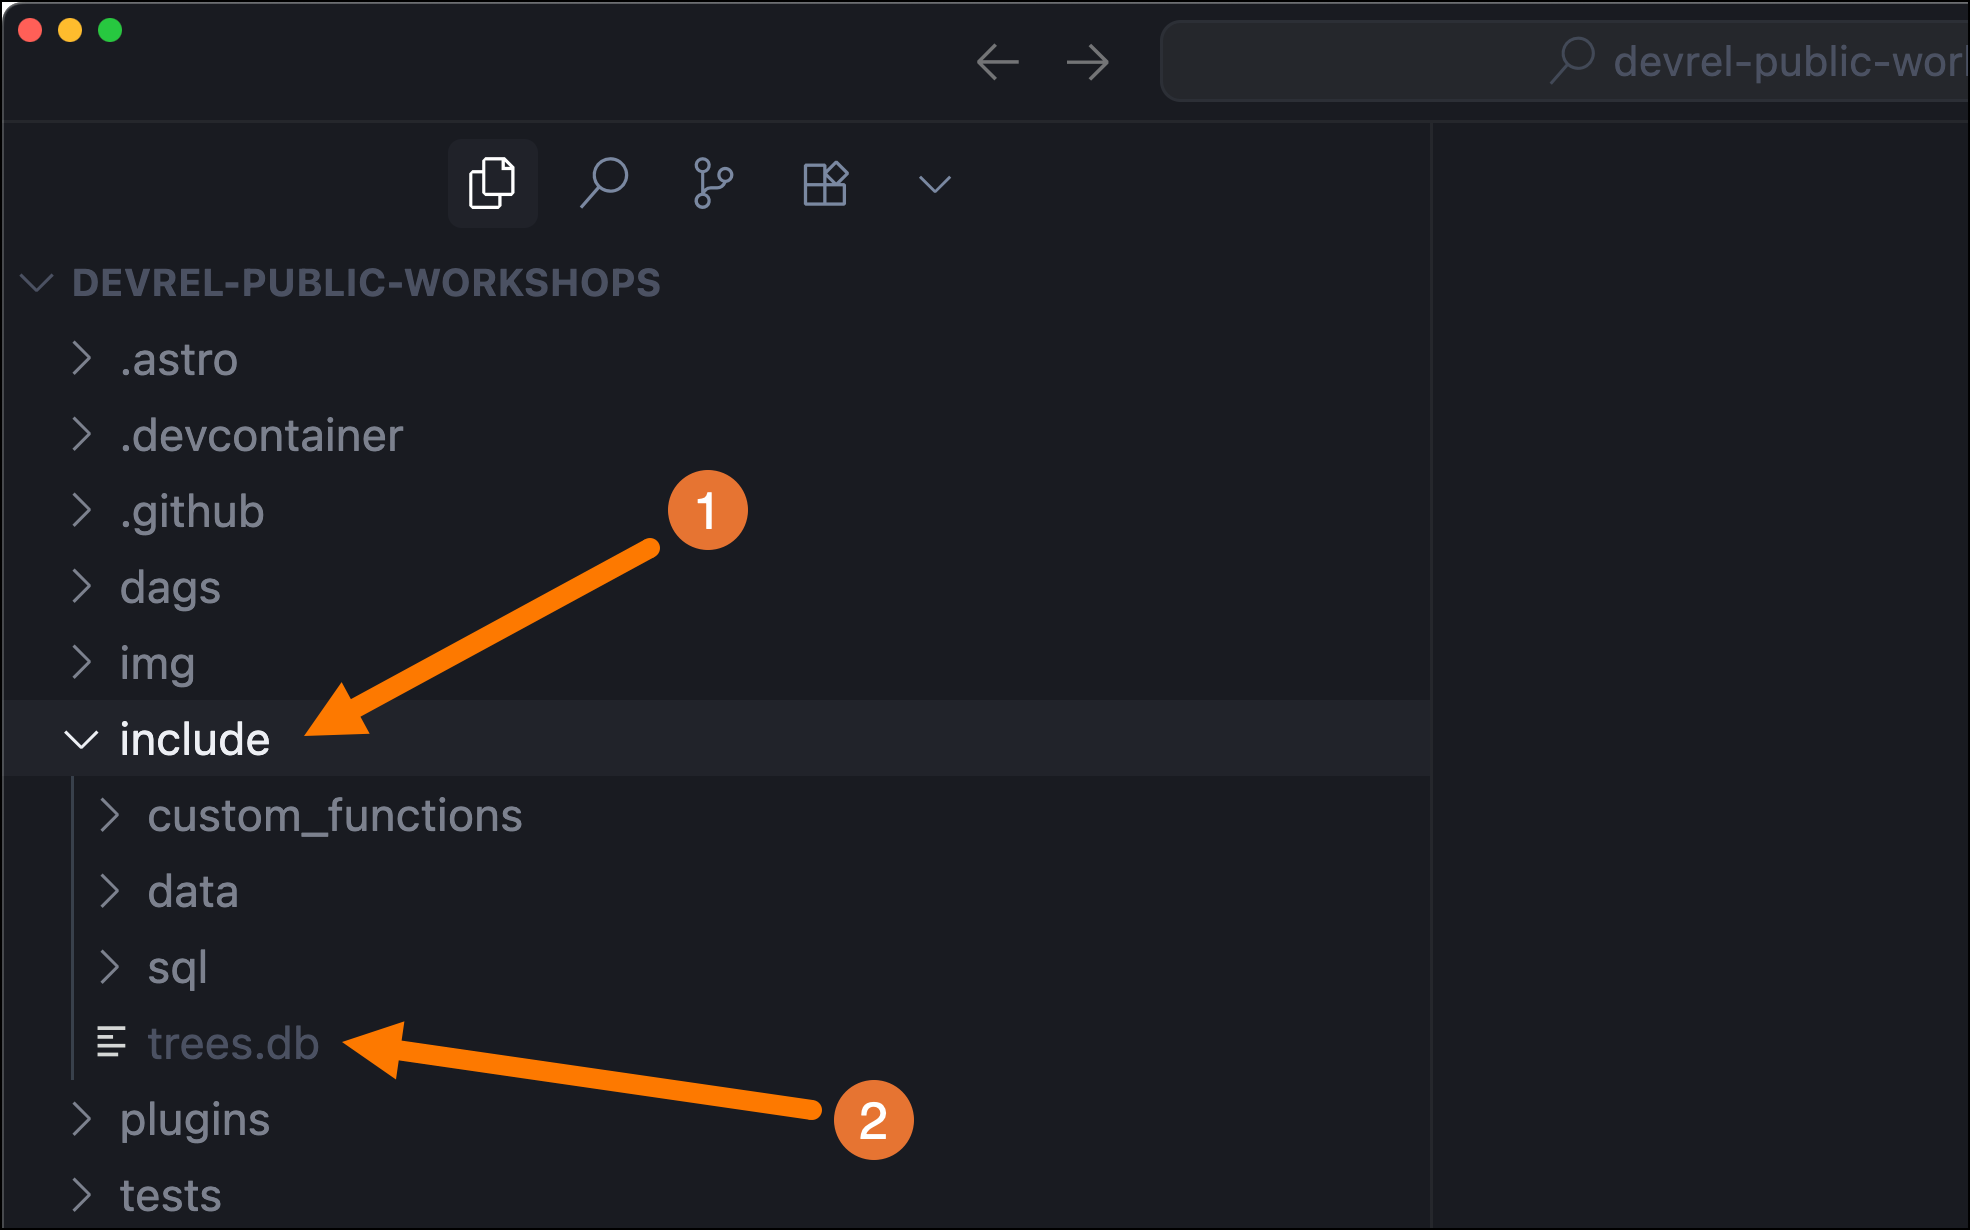Open the Explorer view

(x=492, y=183)
